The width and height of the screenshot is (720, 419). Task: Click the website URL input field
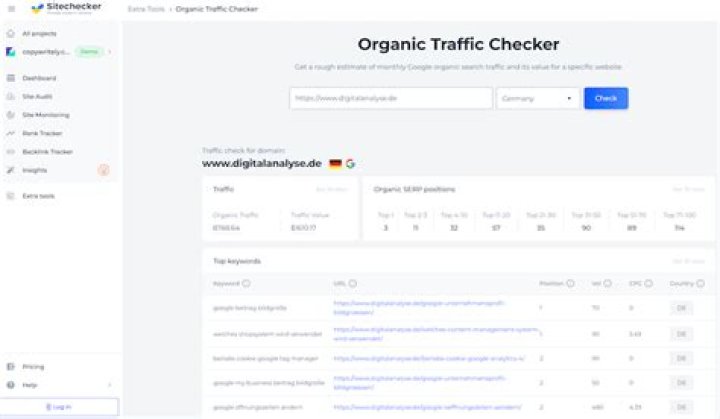(391, 98)
